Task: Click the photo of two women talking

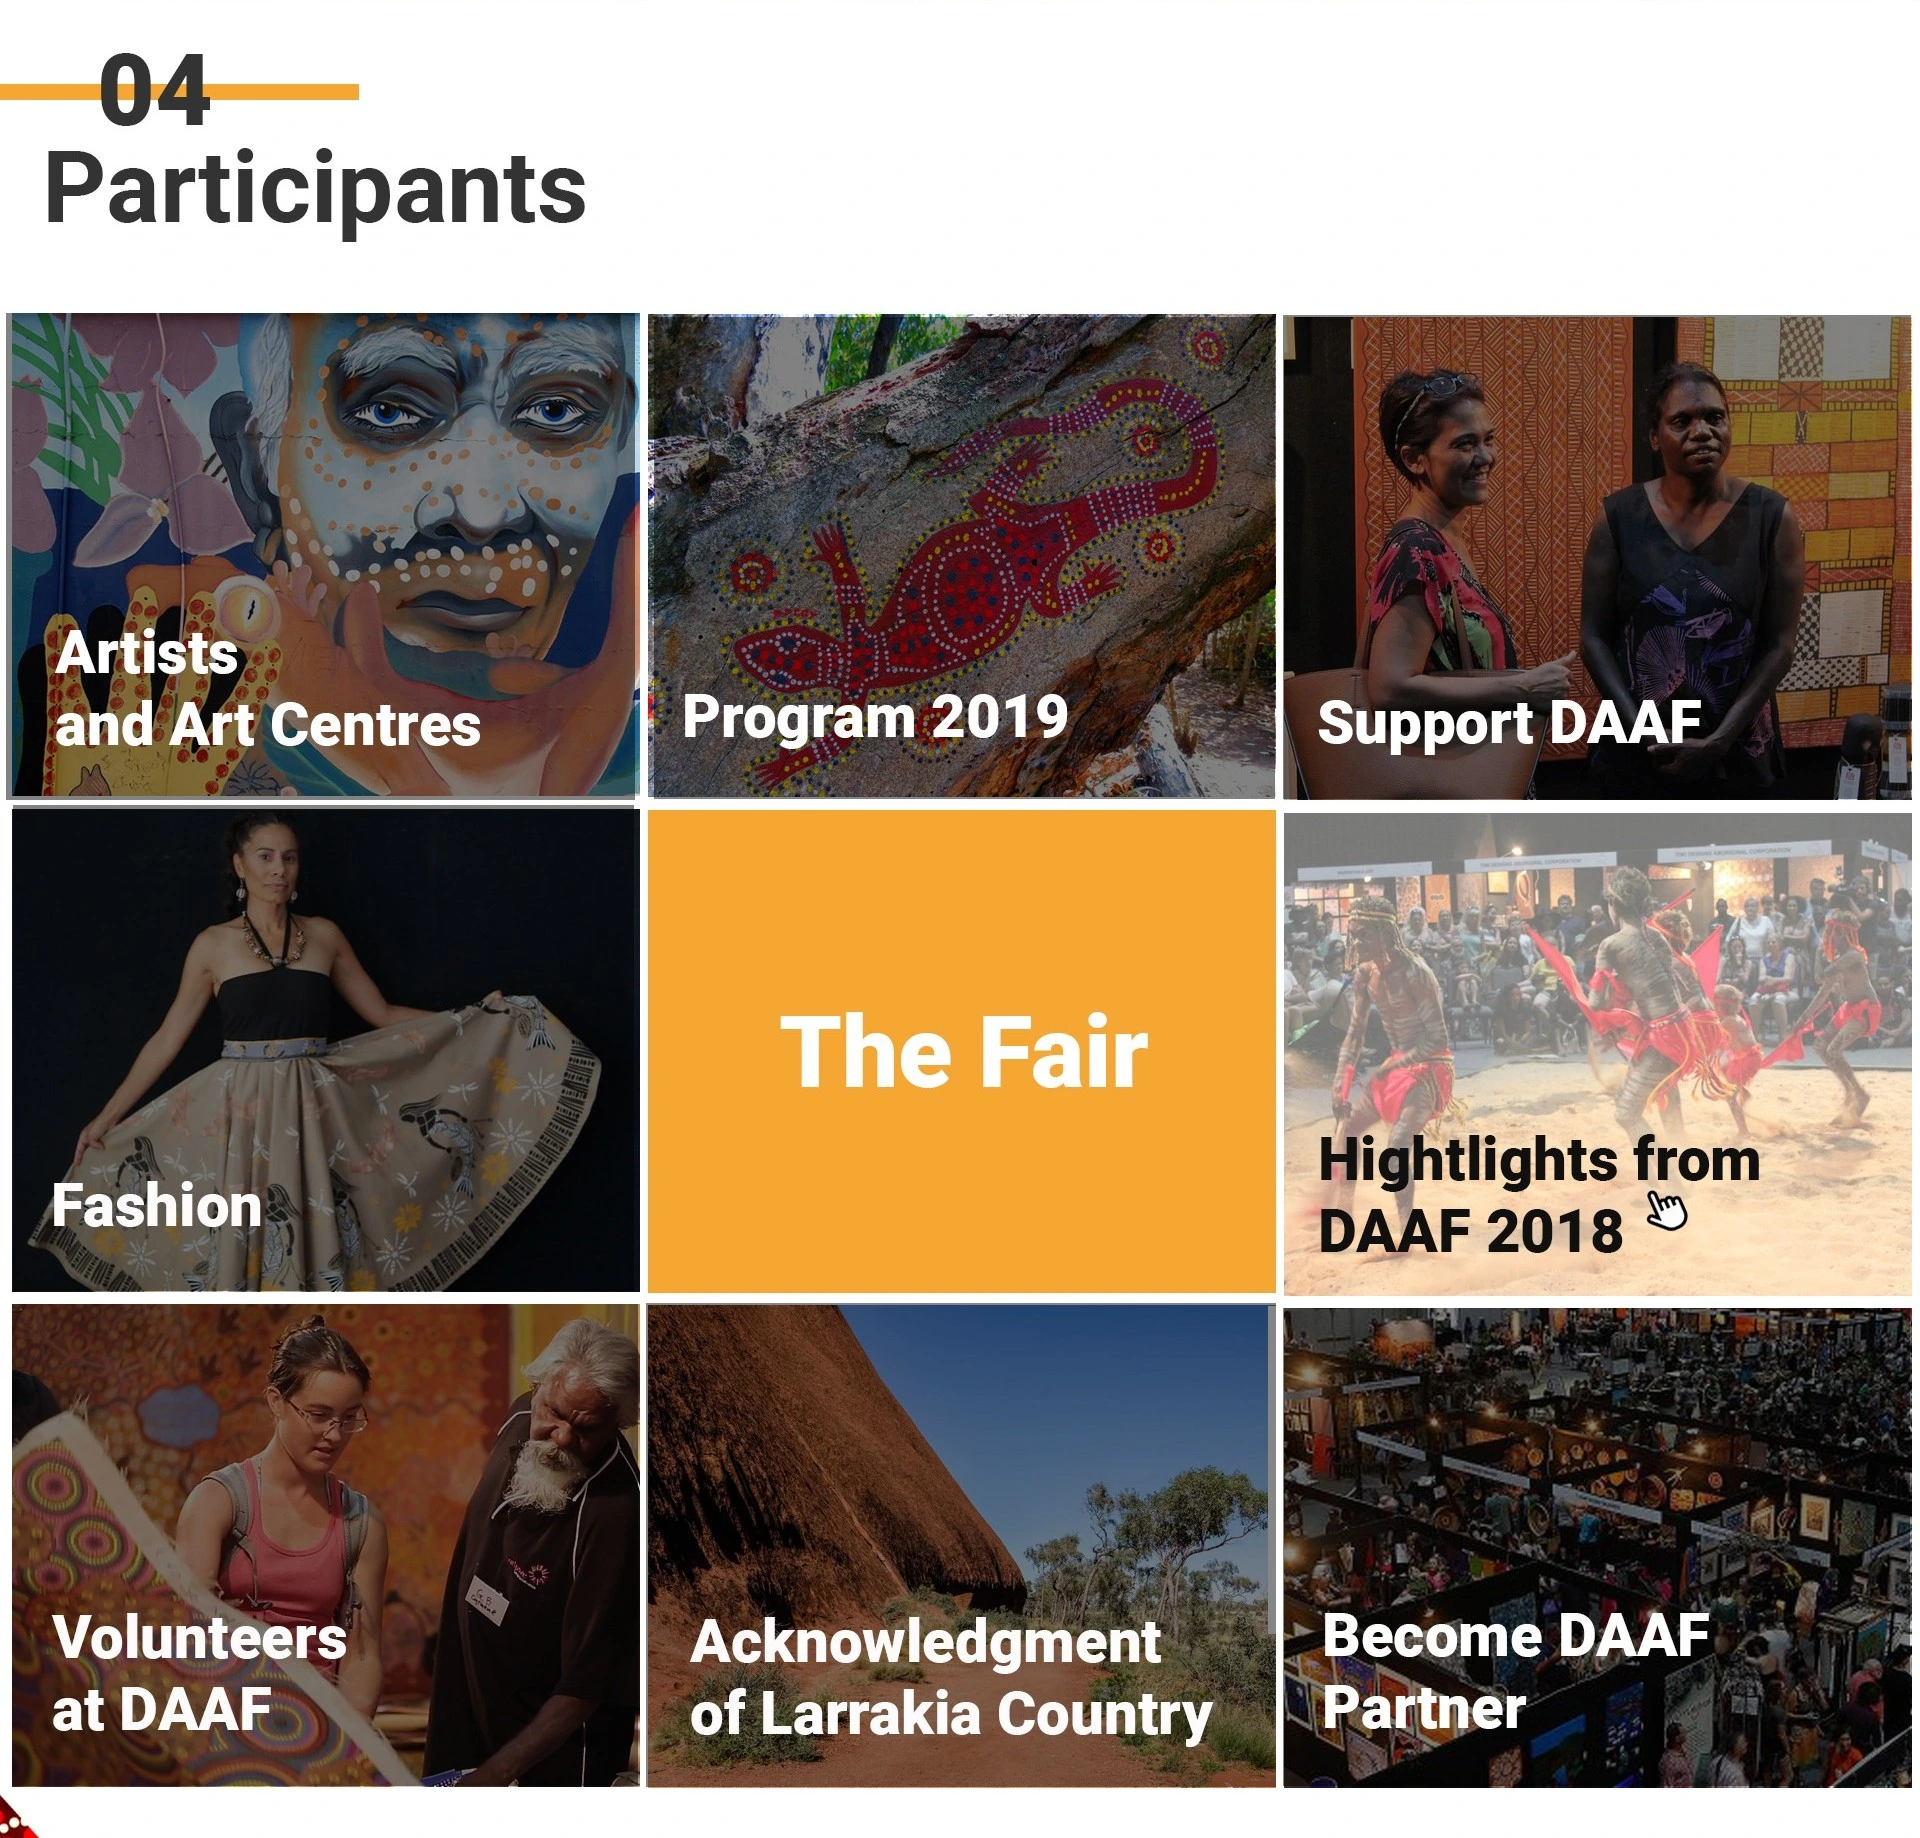Action: pyautogui.click(x=1590, y=520)
